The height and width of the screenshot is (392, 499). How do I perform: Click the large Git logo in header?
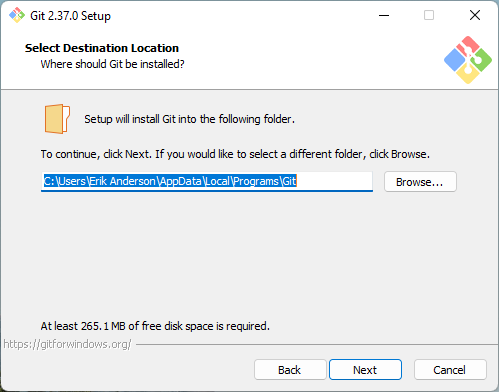[x=468, y=60]
